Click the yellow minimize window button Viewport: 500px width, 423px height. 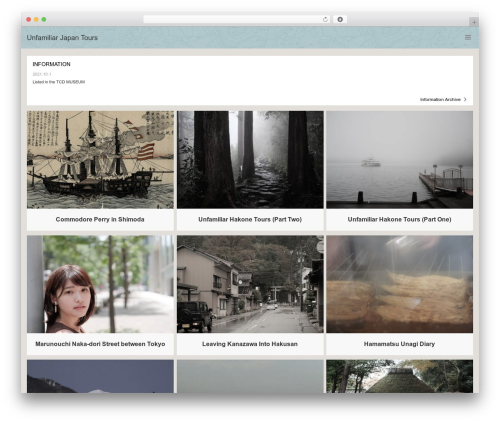pyautogui.click(x=36, y=19)
